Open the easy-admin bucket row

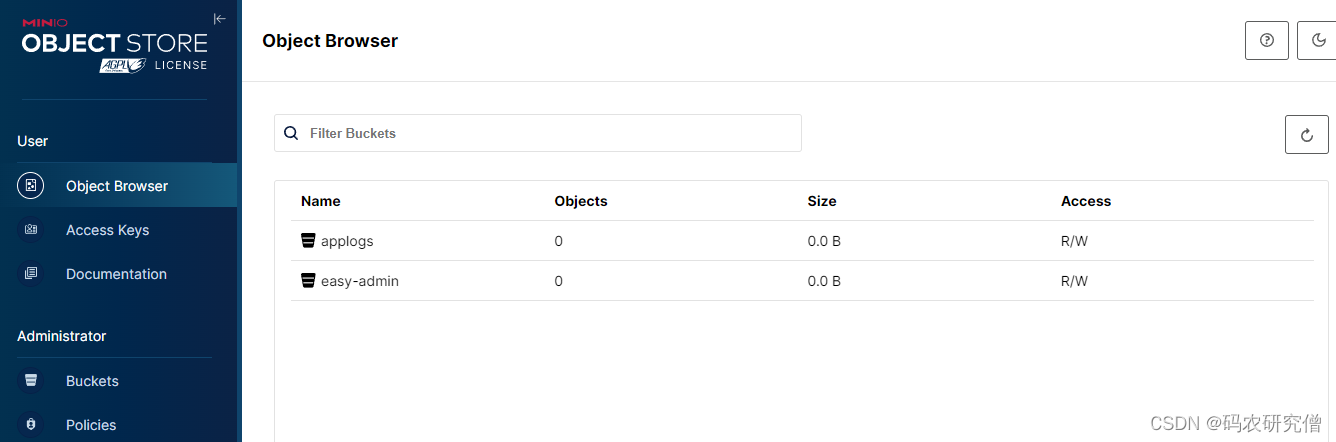[360, 281]
